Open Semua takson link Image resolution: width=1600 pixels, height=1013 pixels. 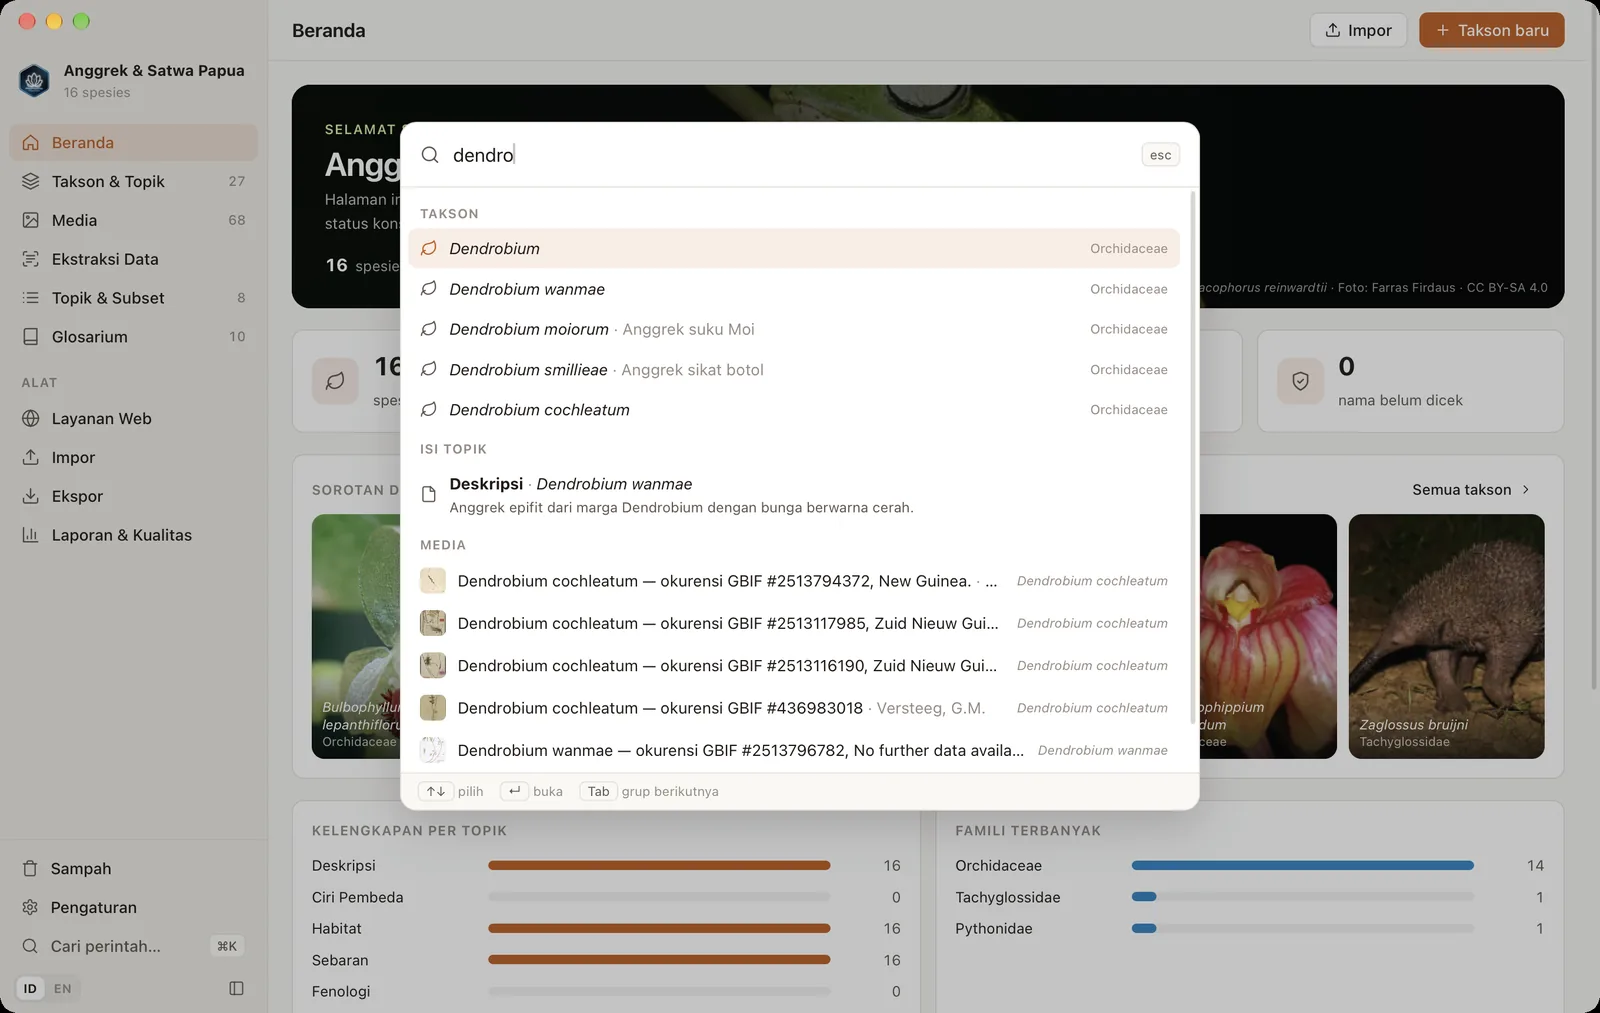(x=1471, y=490)
